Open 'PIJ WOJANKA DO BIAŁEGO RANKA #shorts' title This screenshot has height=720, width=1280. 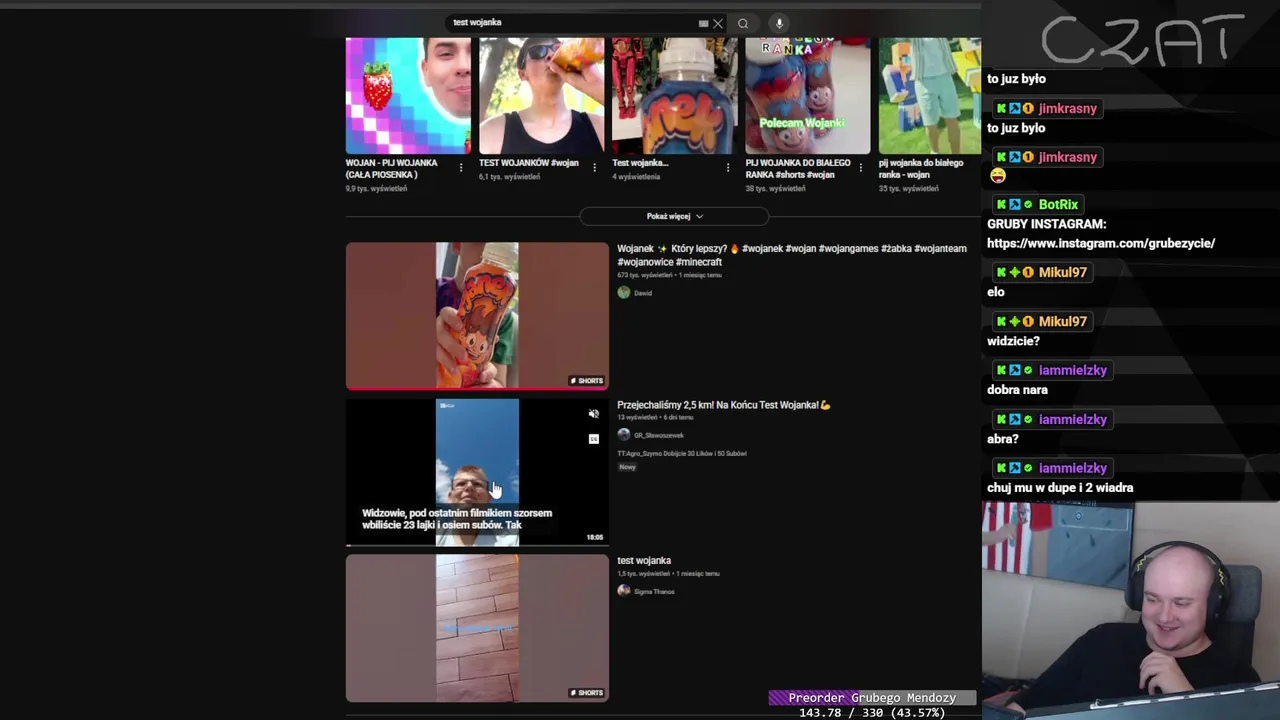(798, 168)
